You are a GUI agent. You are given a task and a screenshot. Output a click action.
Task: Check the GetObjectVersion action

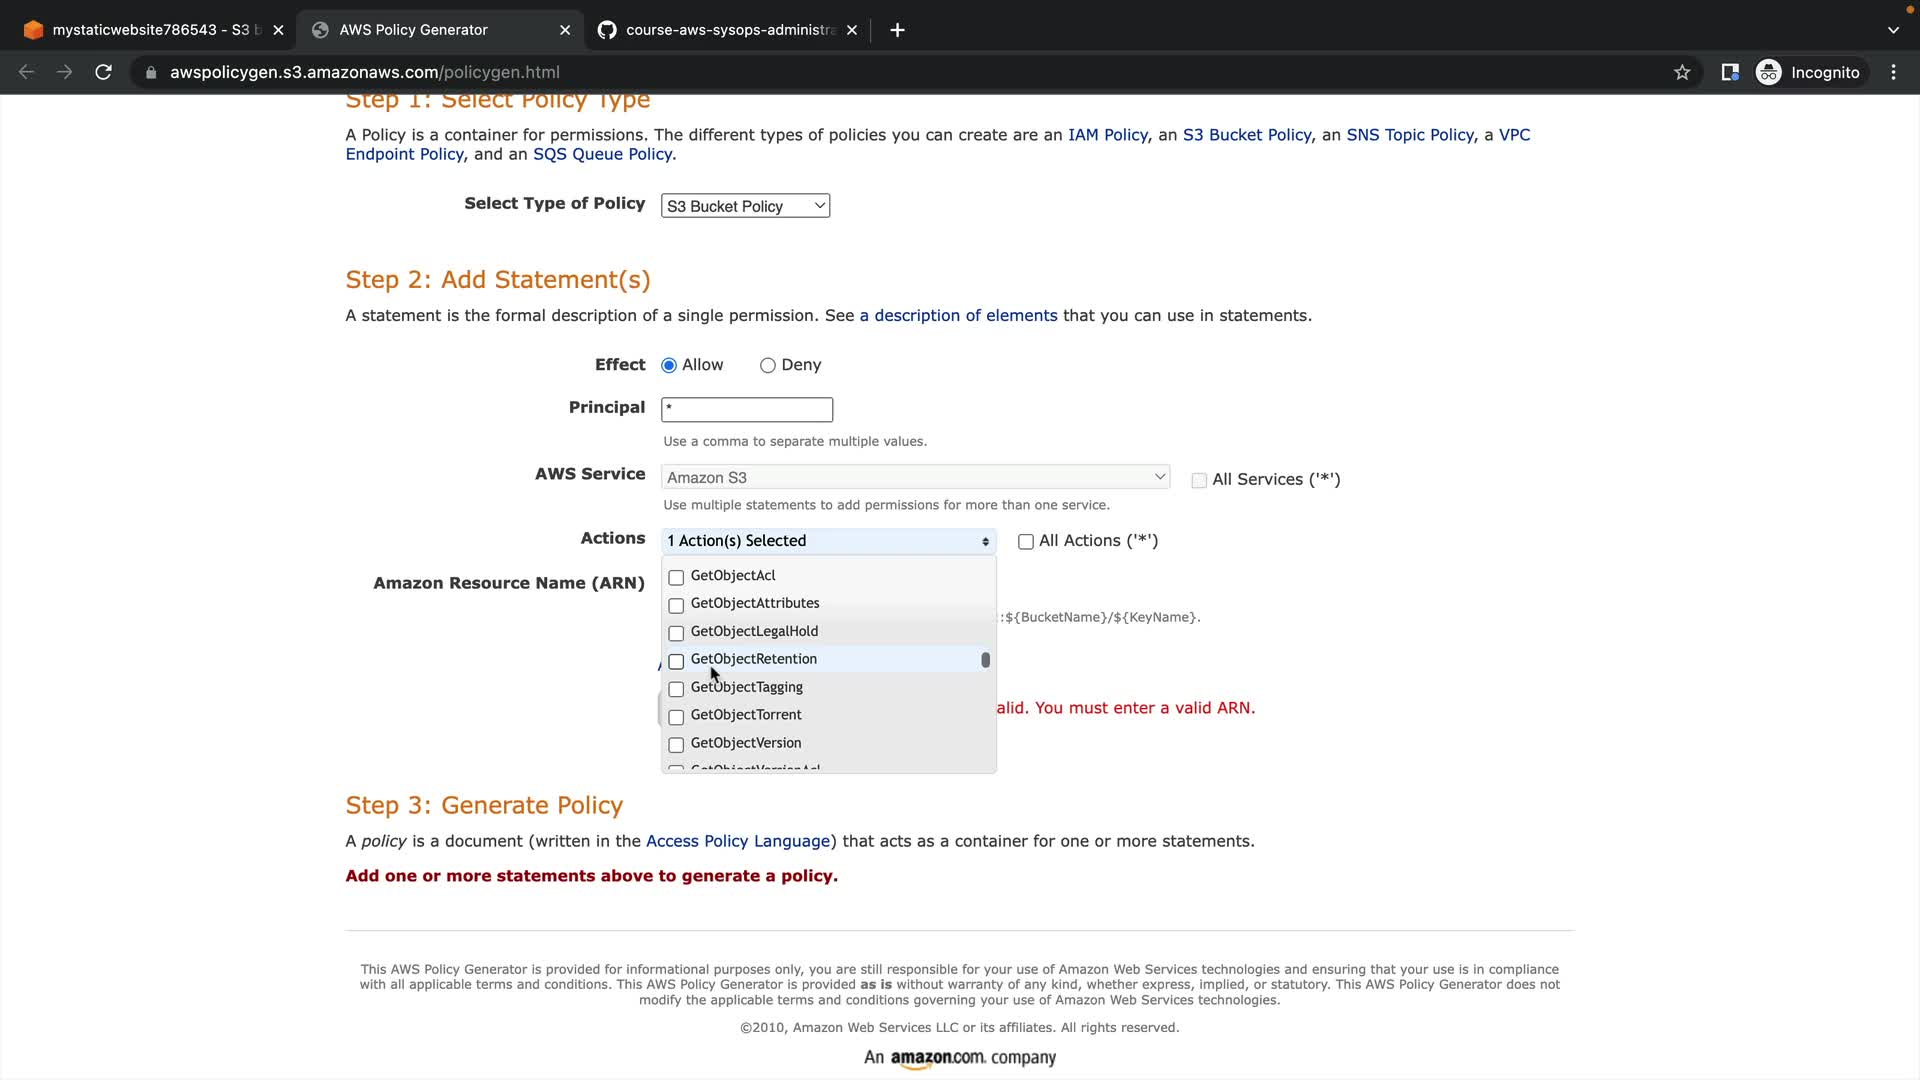[x=676, y=745]
